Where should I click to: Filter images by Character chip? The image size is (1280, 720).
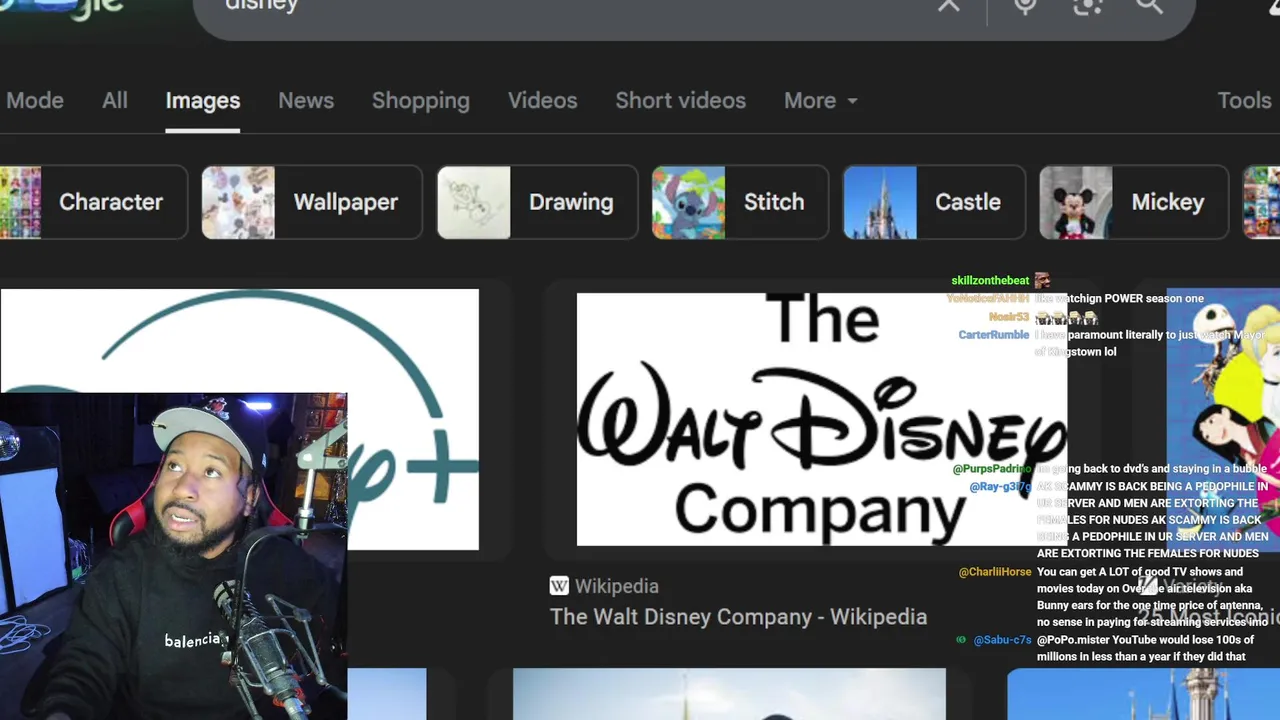[93, 202]
